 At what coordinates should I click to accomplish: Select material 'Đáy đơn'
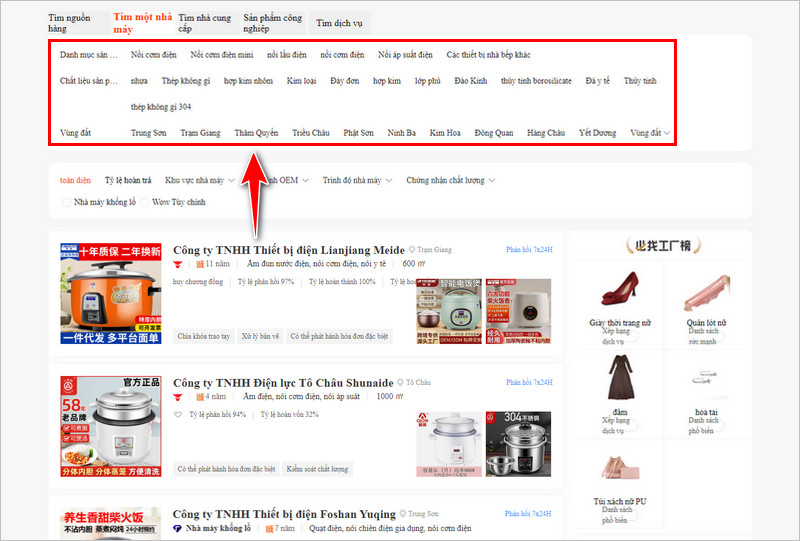[344, 81]
